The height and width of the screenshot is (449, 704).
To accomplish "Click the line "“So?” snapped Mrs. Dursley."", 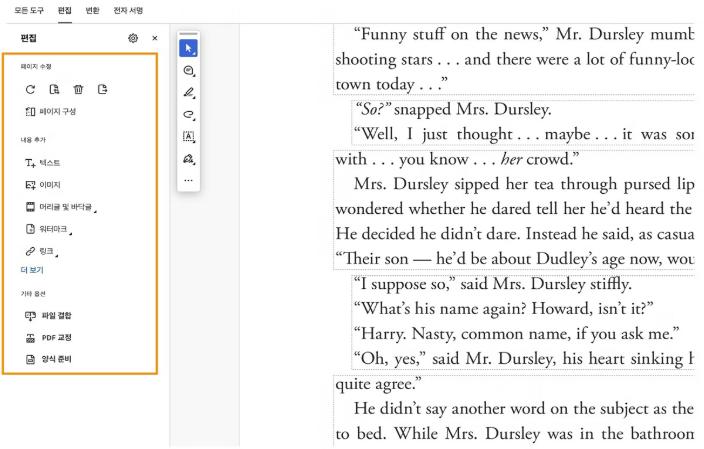I will coord(453,109).
